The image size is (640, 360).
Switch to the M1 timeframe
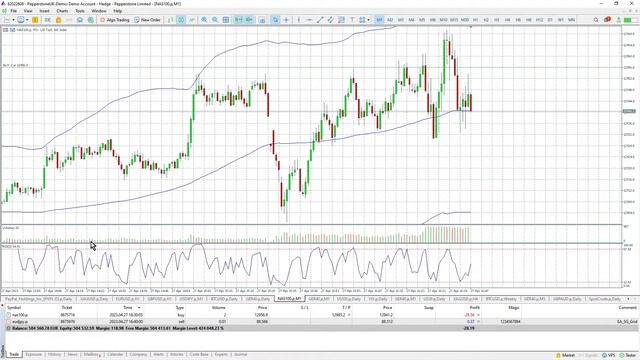point(379,20)
